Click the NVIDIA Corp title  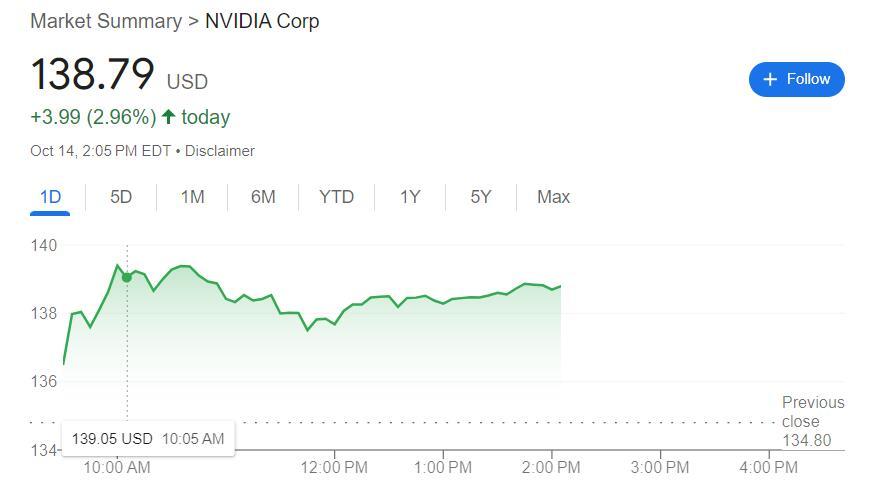pyautogui.click(x=262, y=21)
